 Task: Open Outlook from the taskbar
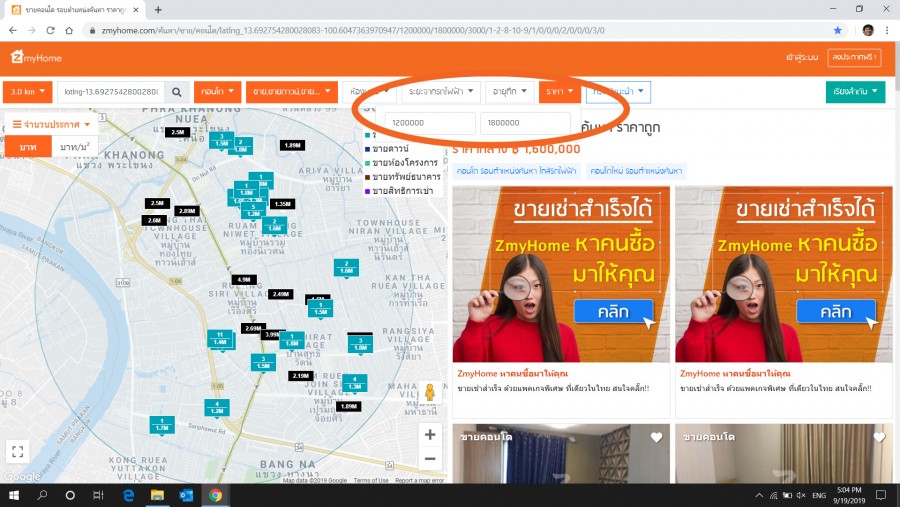point(186,495)
